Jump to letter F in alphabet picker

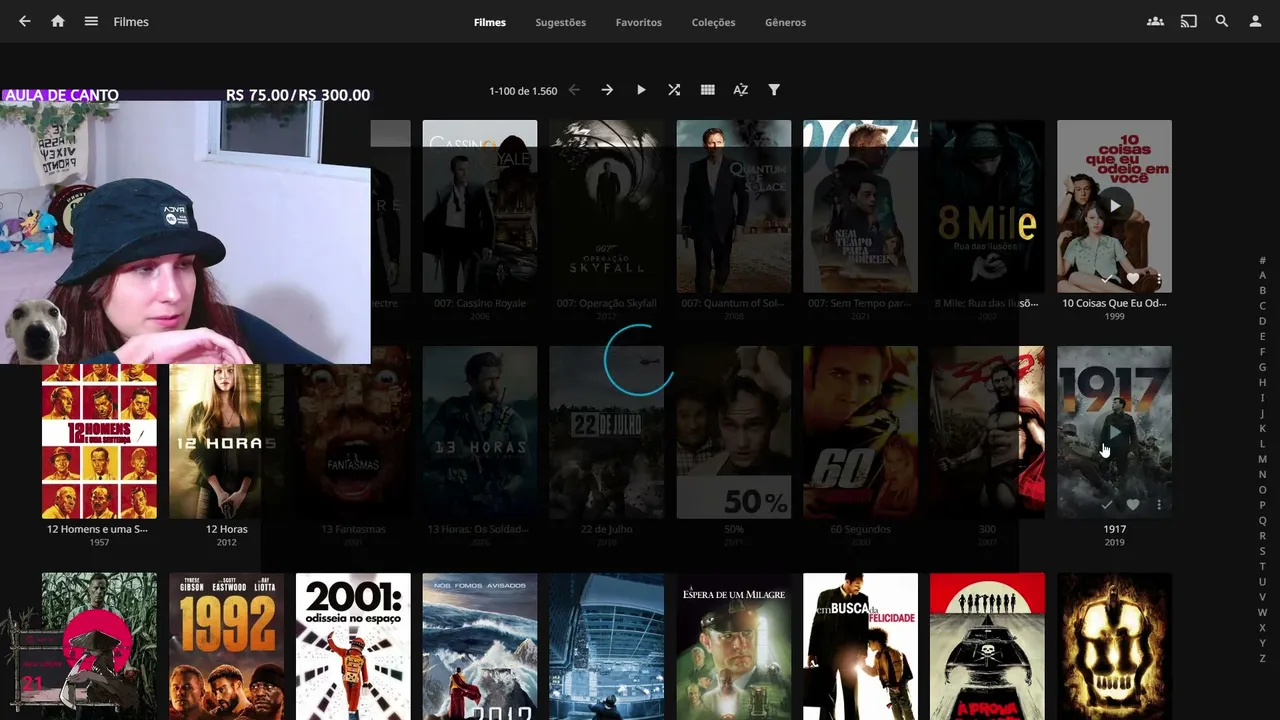[1263, 352]
